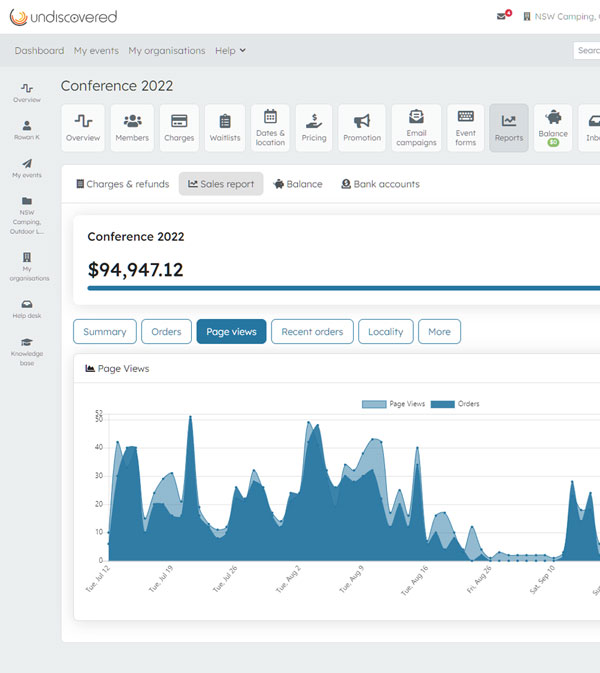Expand the Help dropdown menu
The height and width of the screenshot is (673, 600).
click(230, 51)
